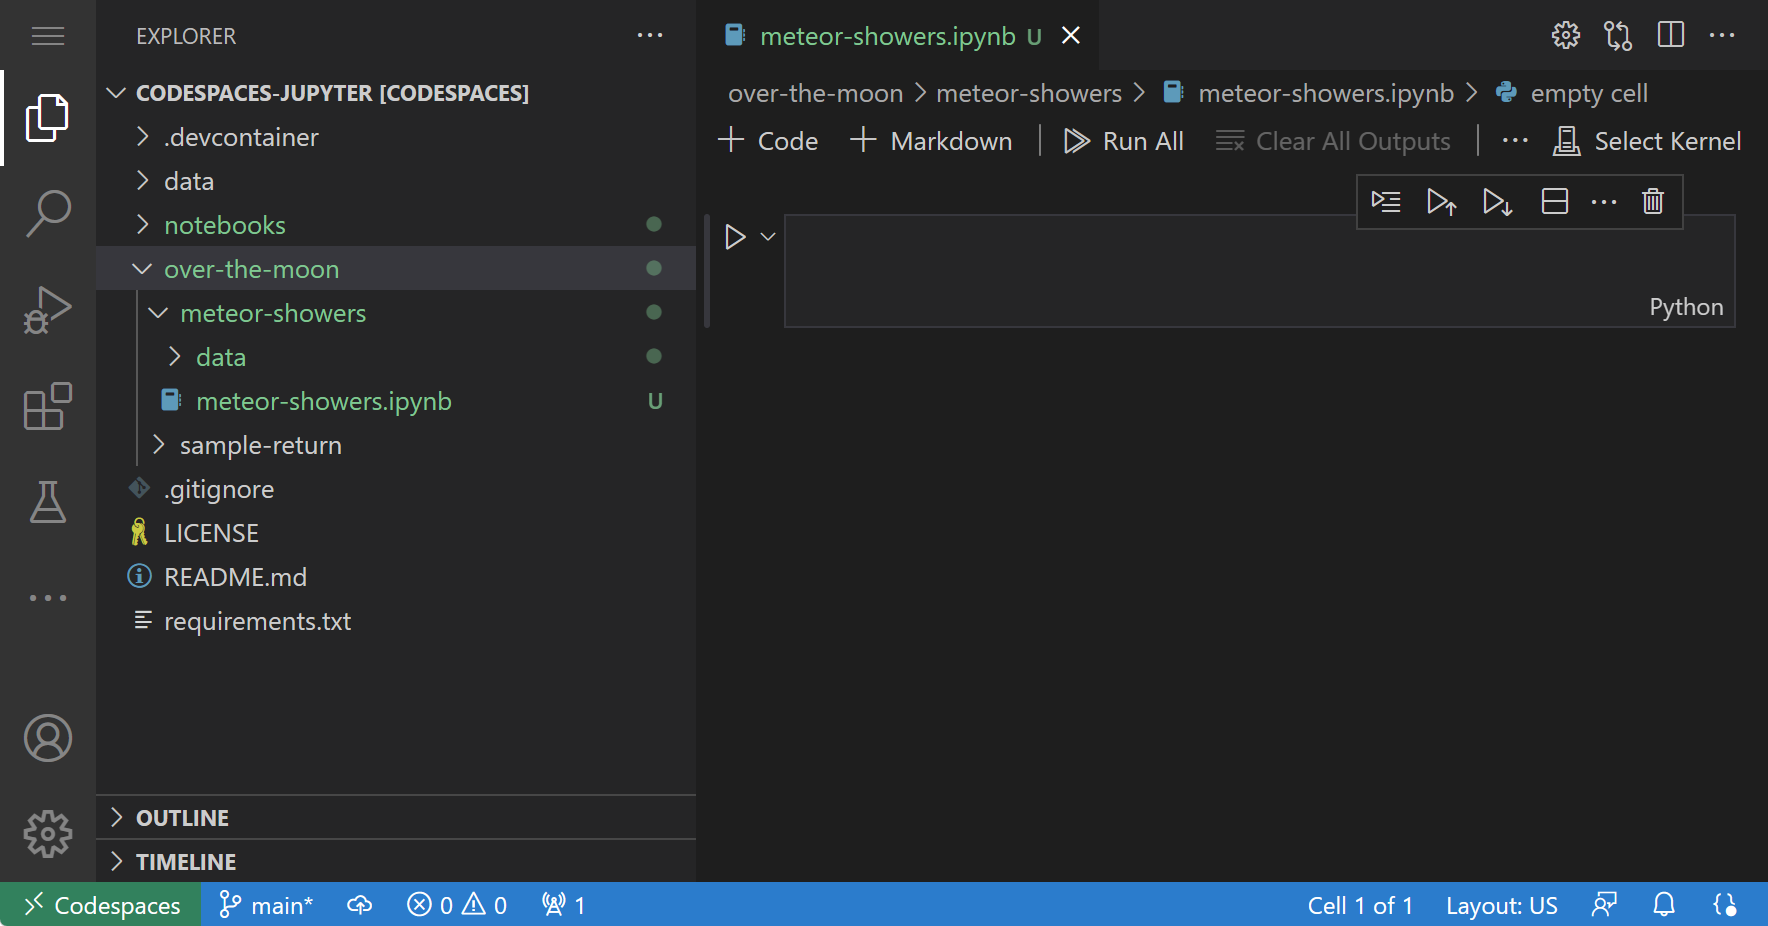The width and height of the screenshot is (1768, 926).
Task: Click the cloud publish icon in status bar
Action: [360, 905]
